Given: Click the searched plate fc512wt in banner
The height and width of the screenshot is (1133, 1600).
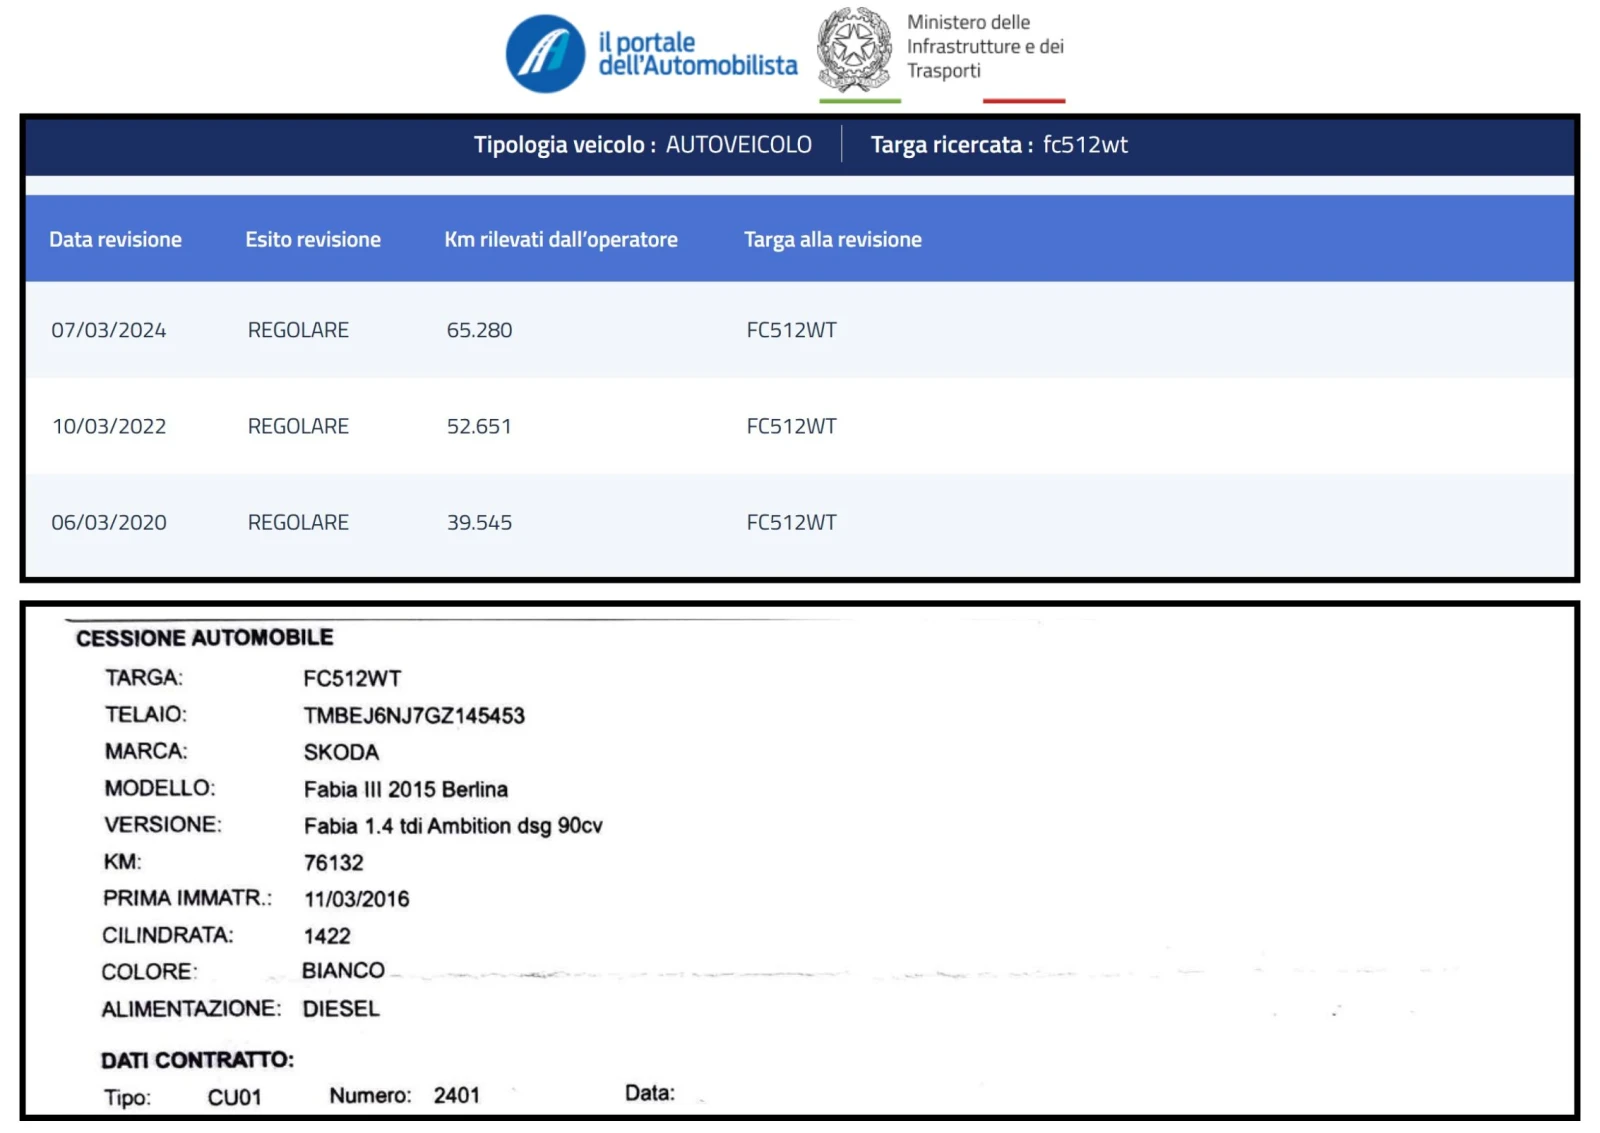Looking at the screenshot, I should [1085, 145].
